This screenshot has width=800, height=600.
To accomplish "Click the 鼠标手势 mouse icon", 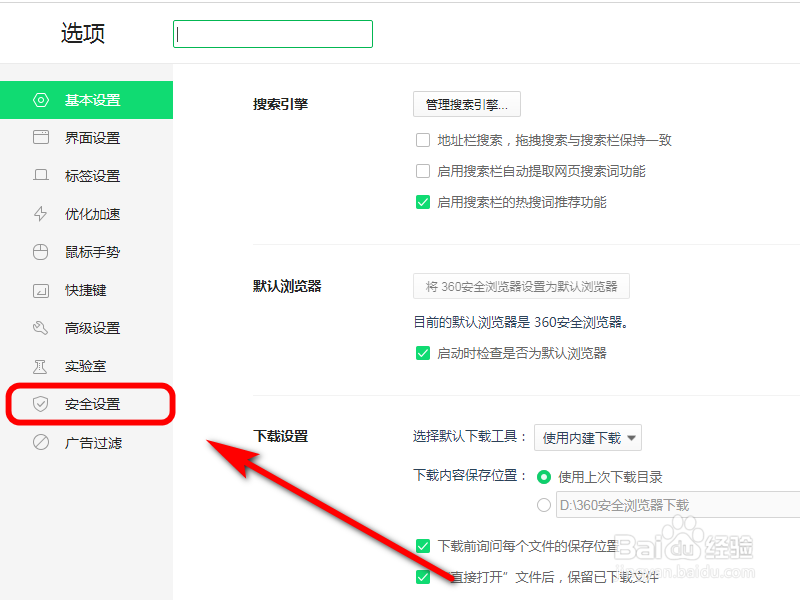I will pyautogui.click(x=41, y=252).
